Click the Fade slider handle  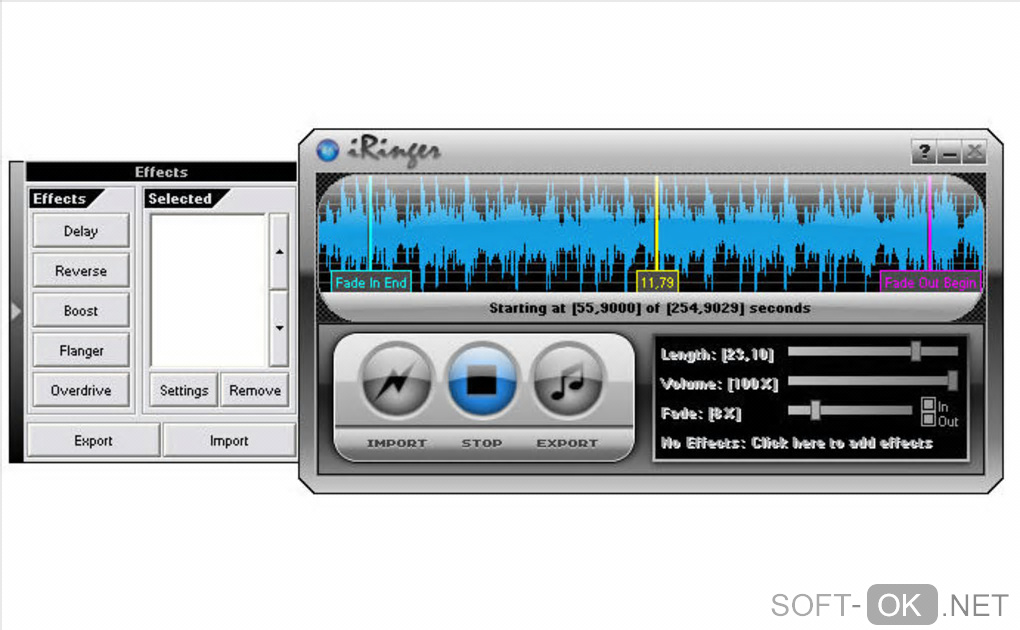click(814, 410)
